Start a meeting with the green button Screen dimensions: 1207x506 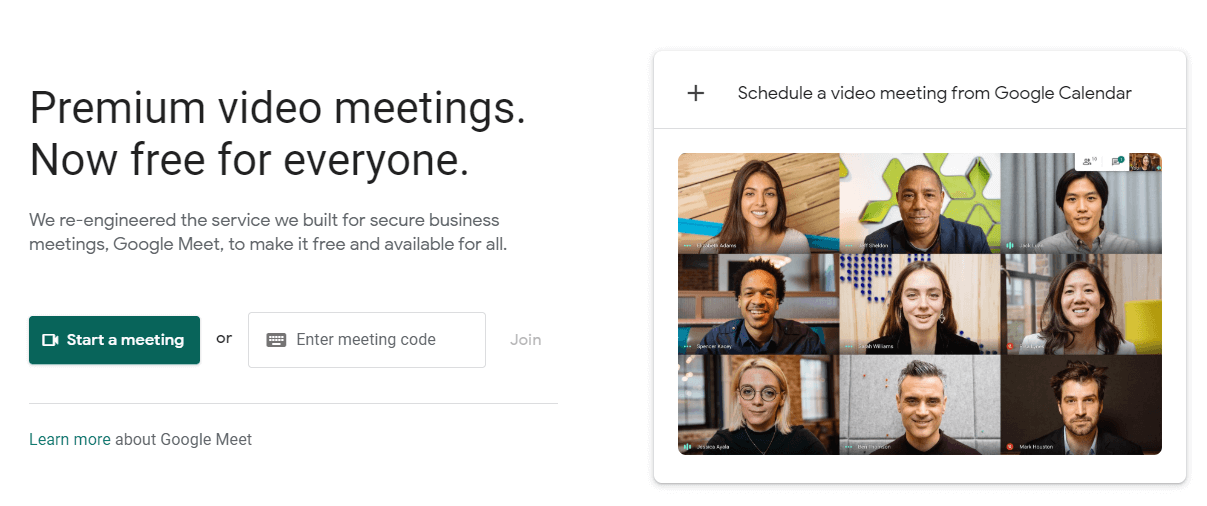coord(114,340)
